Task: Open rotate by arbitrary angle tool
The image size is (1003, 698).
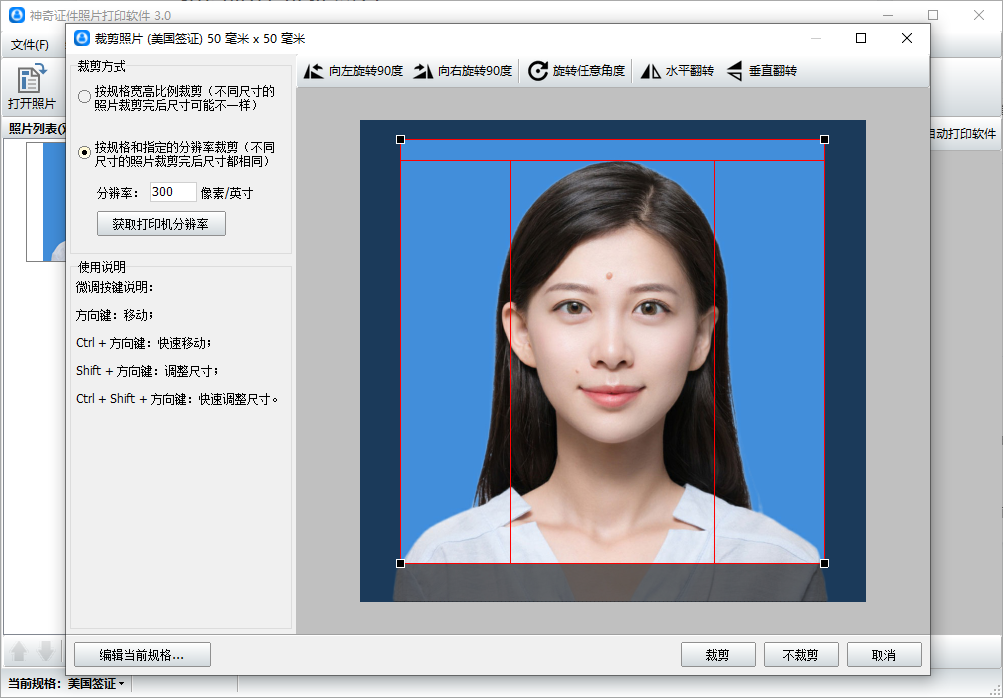Action: click(577, 71)
